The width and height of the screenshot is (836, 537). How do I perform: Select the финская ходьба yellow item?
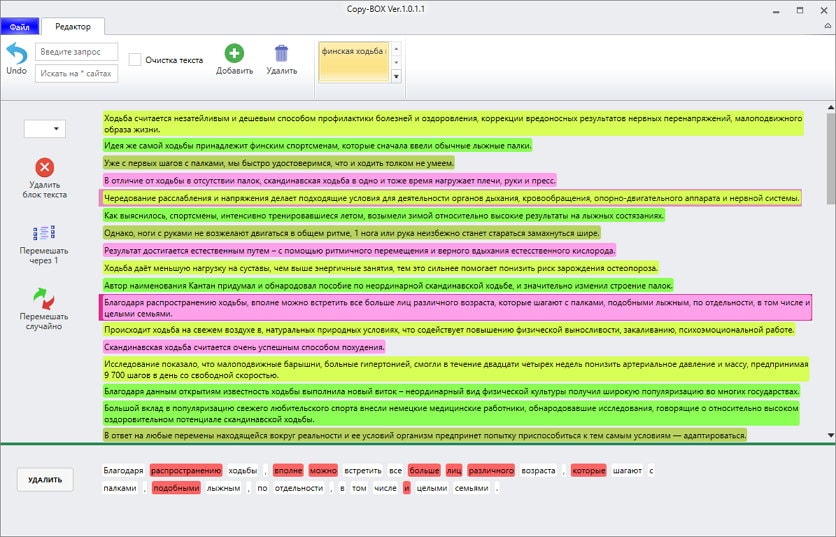(353, 50)
